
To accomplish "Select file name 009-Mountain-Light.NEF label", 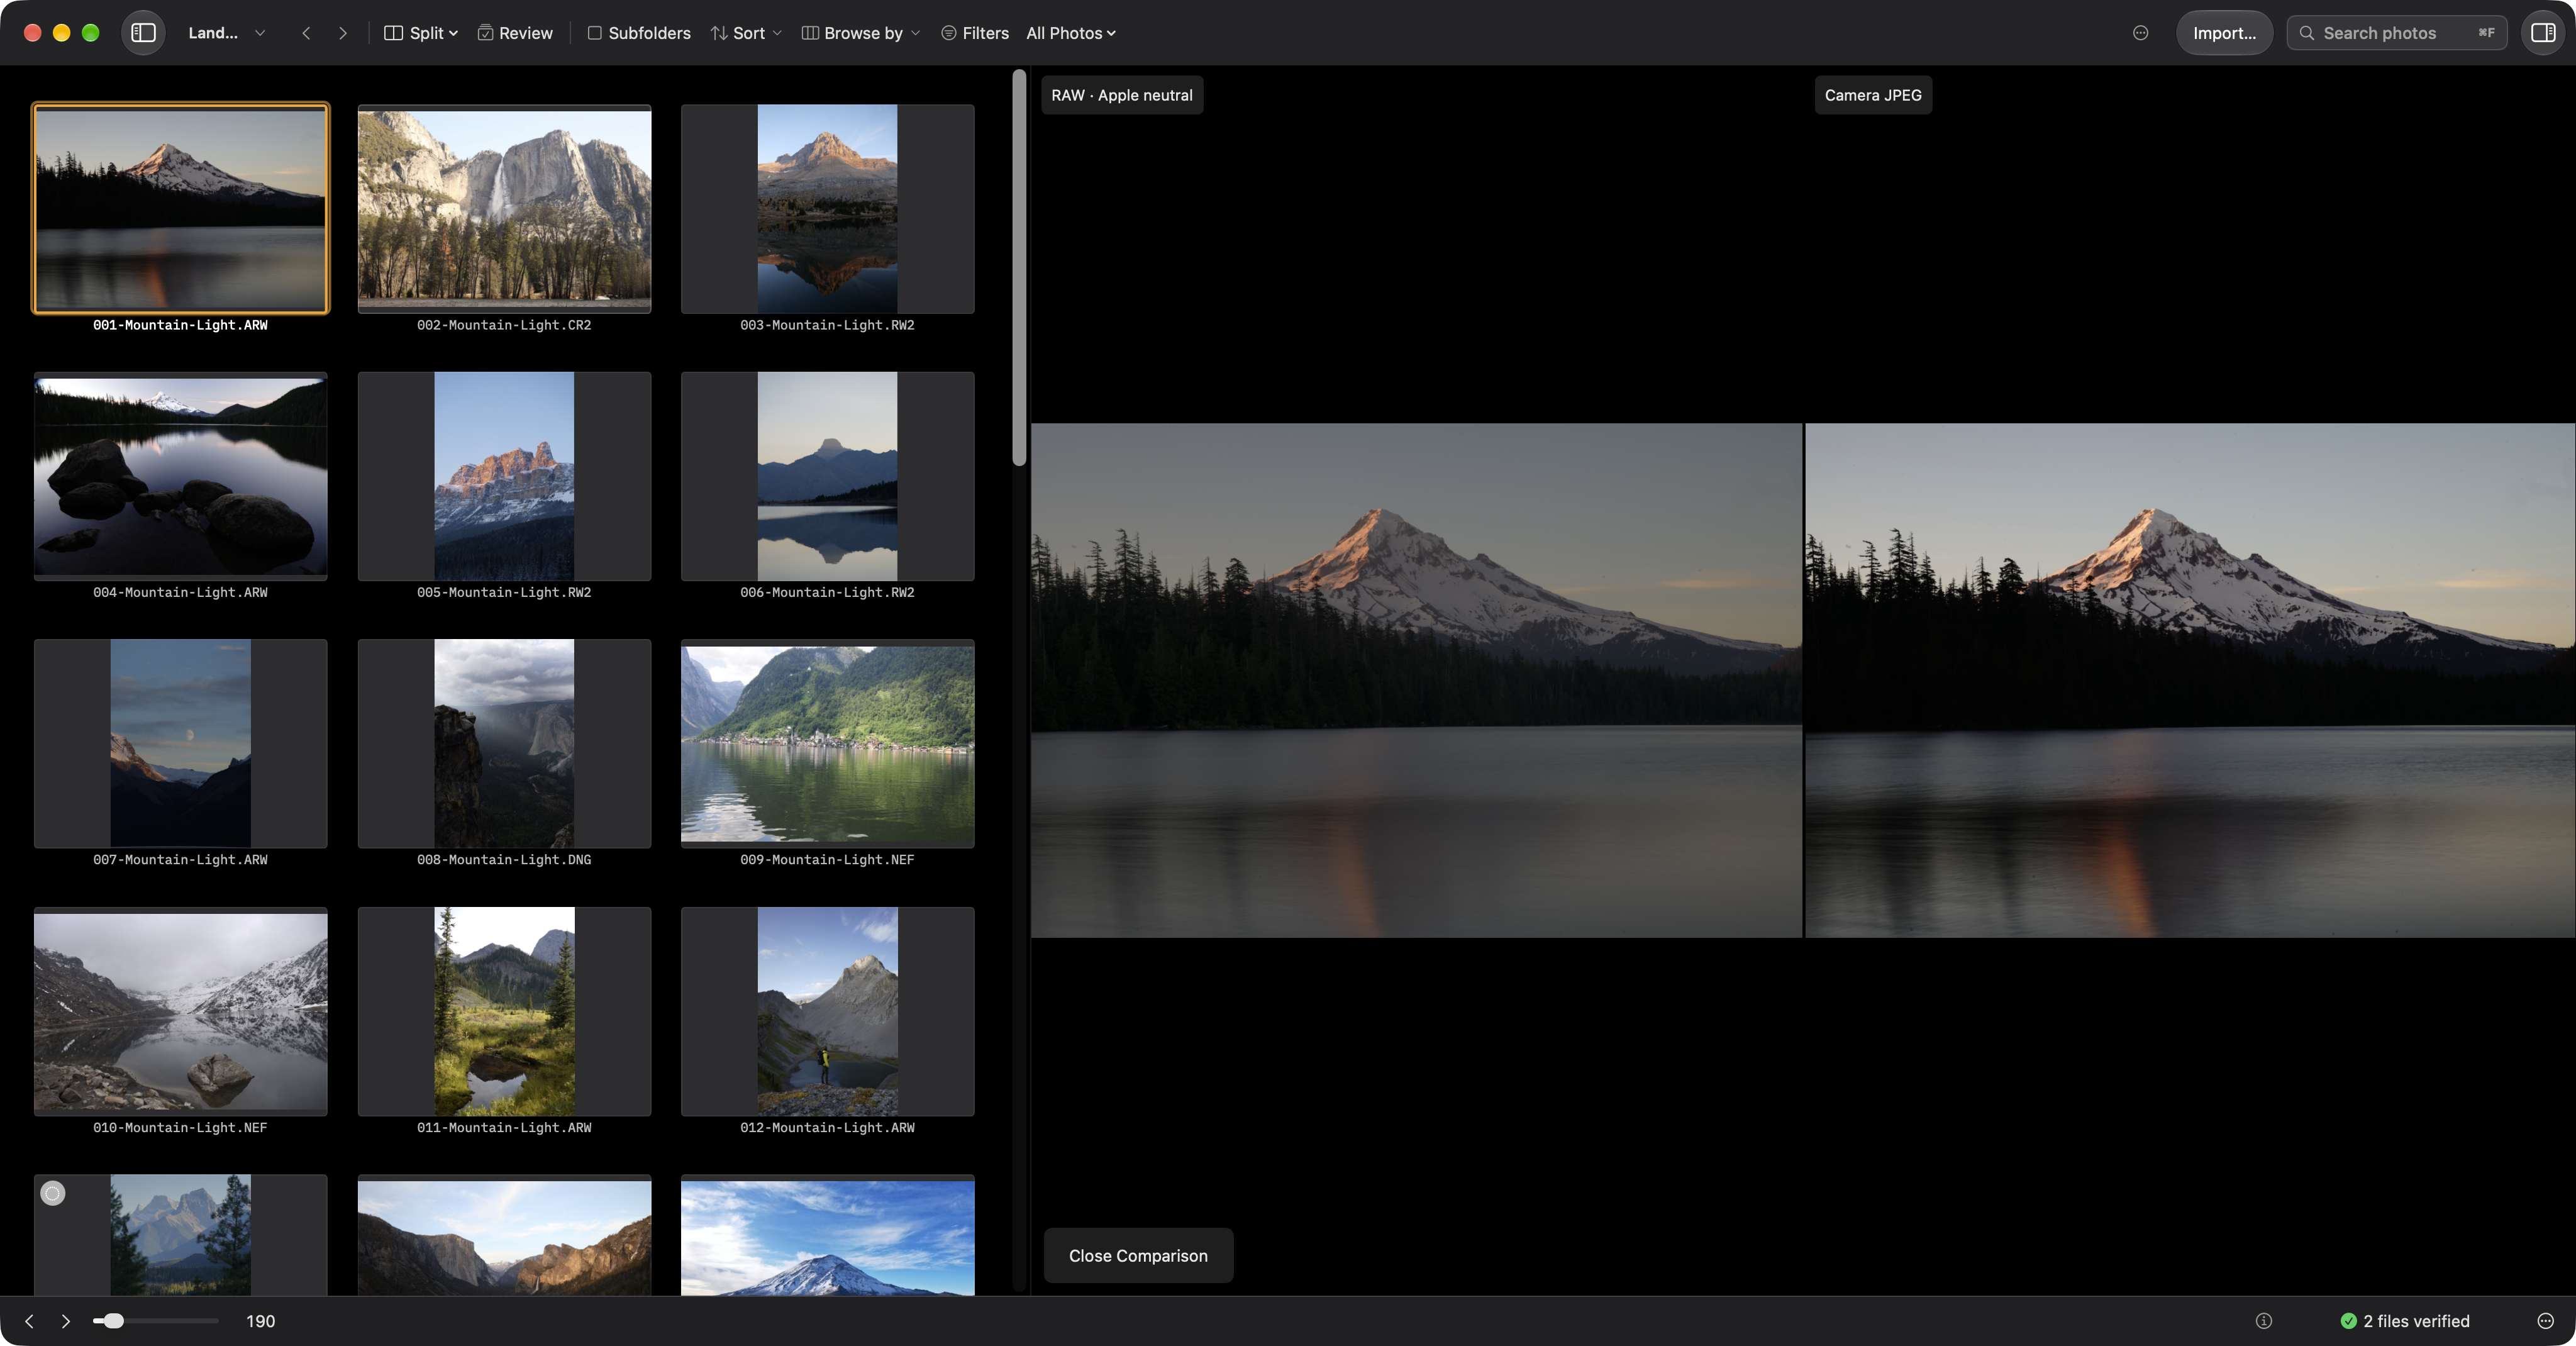I will [x=827, y=860].
